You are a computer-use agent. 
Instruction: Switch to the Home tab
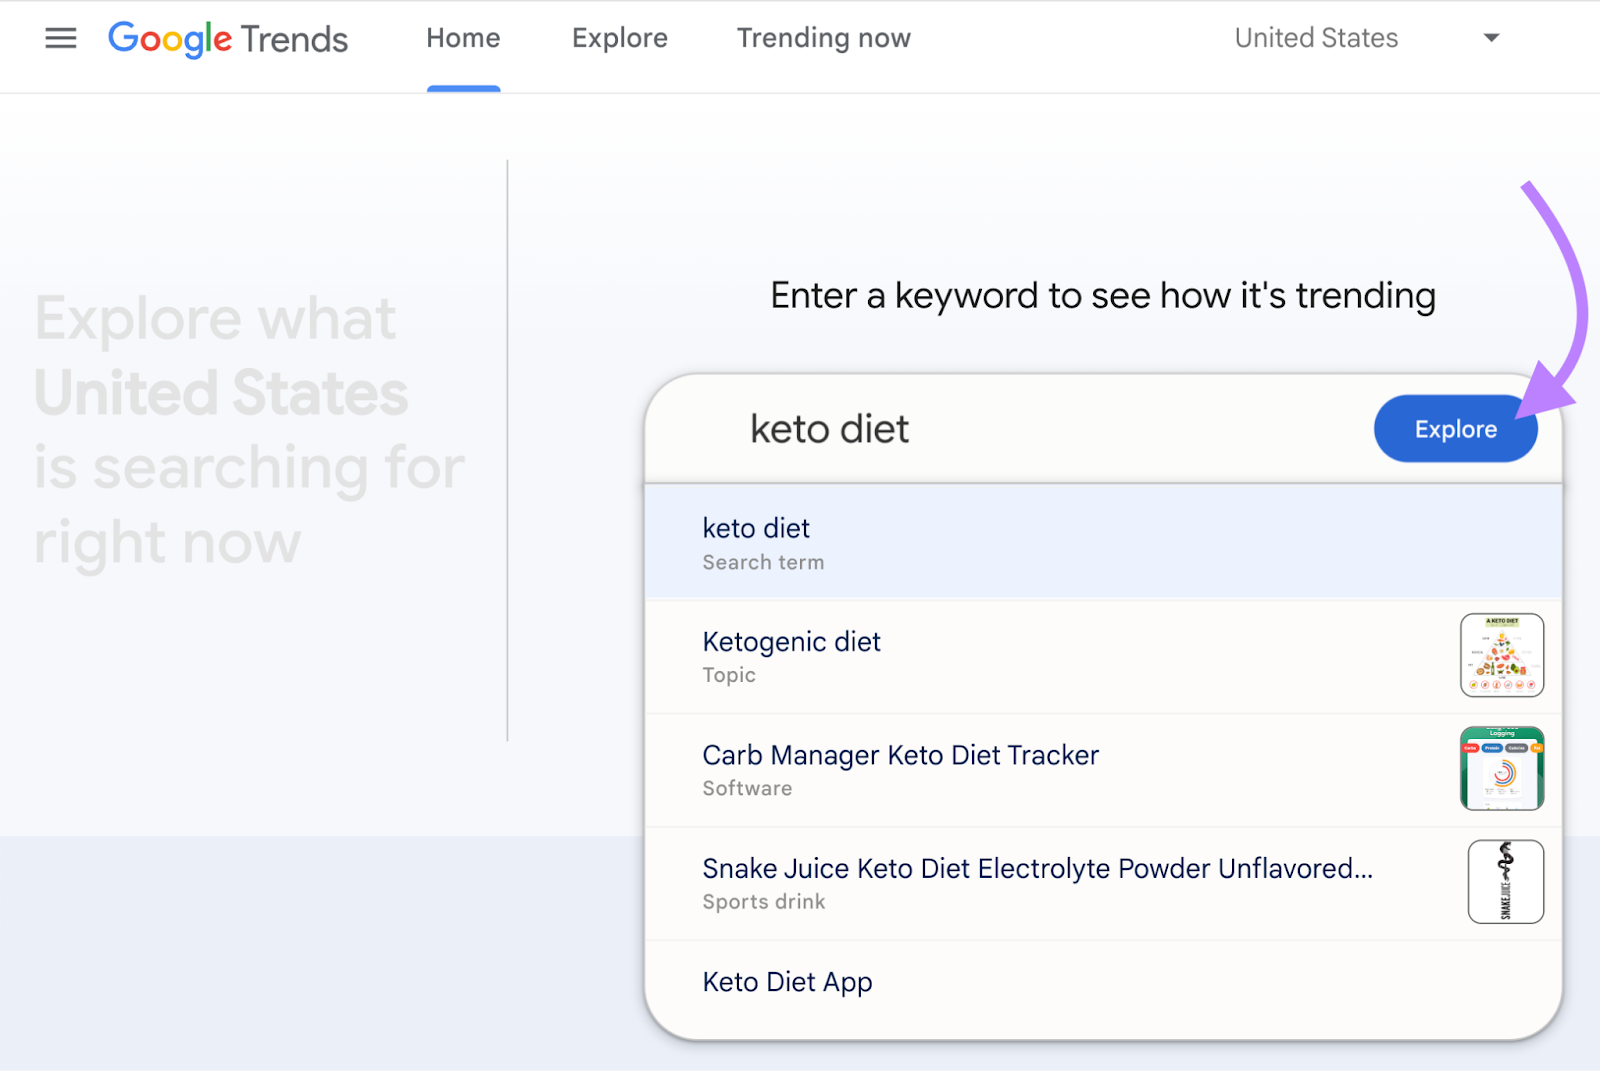pos(463,38)
